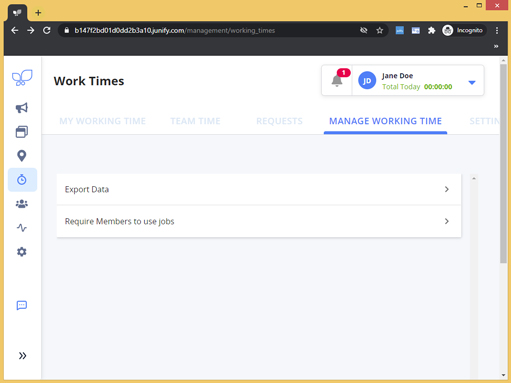Switch to the cut-off Settings tab
This screenshot has height=383, width=511.
484,121
